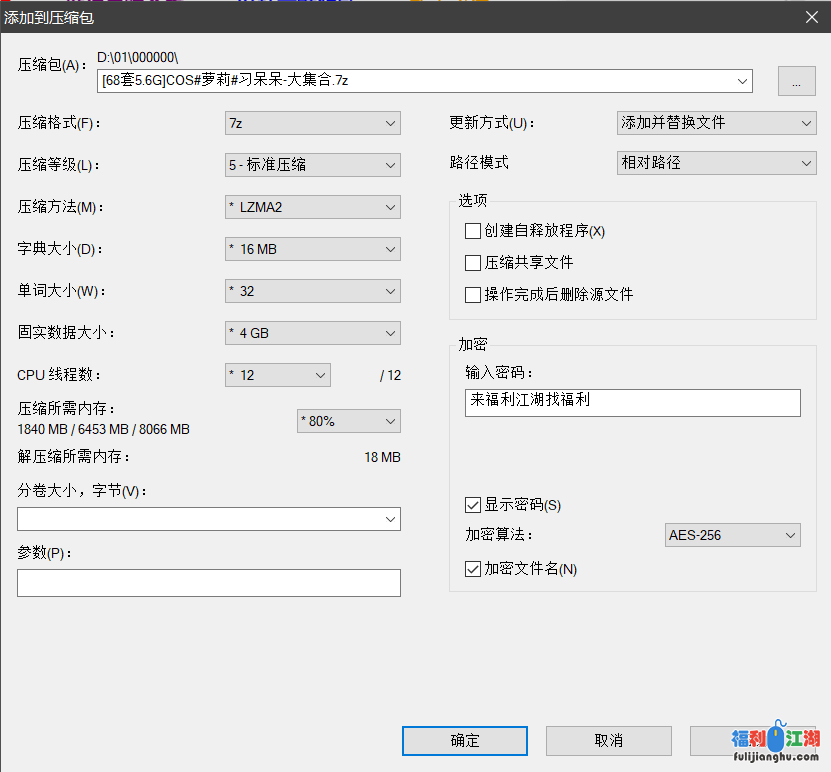This screenshot has height=772, width=831.
Task: Click the 确定 confirm button
Action: pyautogui.click(x=464, y=741)
